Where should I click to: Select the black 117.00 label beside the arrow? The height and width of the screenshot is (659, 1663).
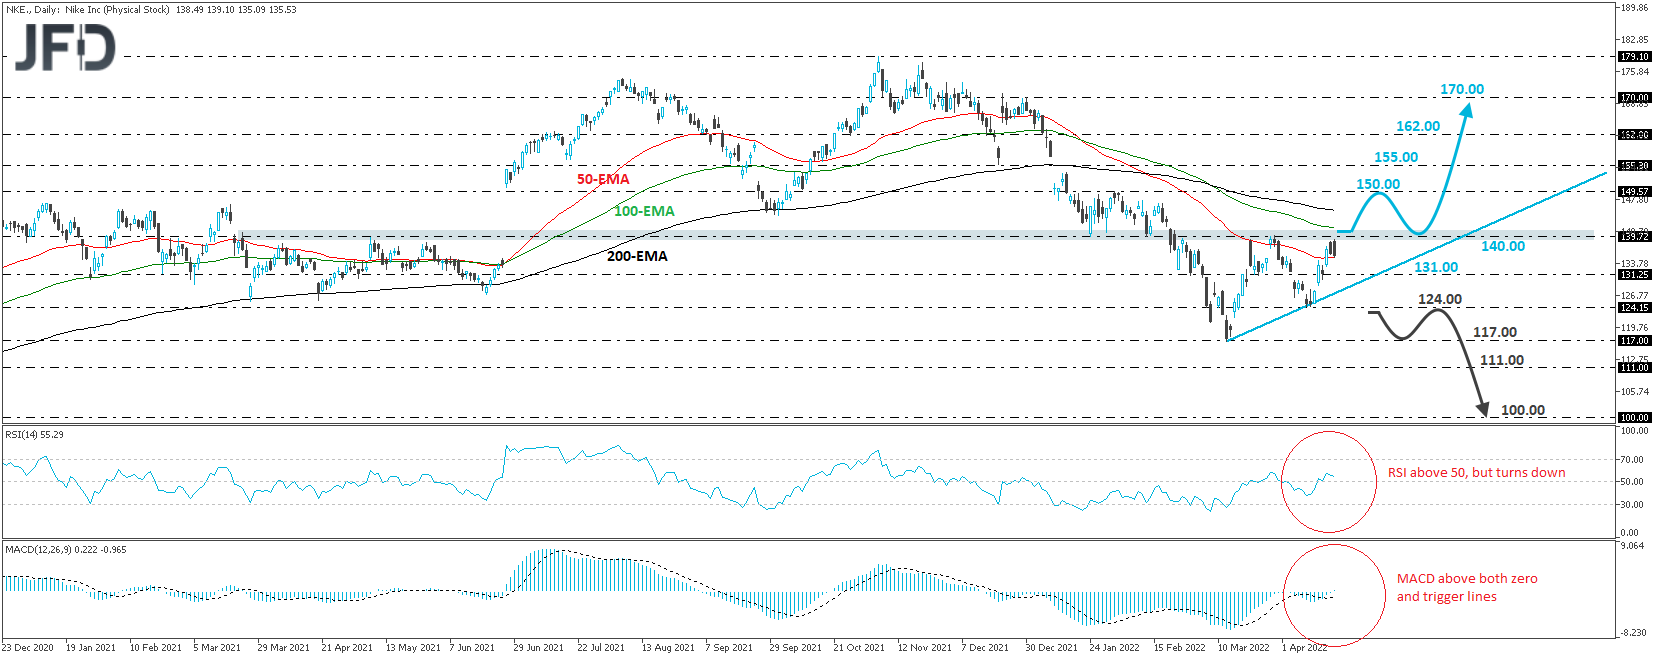(x=1495, y=332)
